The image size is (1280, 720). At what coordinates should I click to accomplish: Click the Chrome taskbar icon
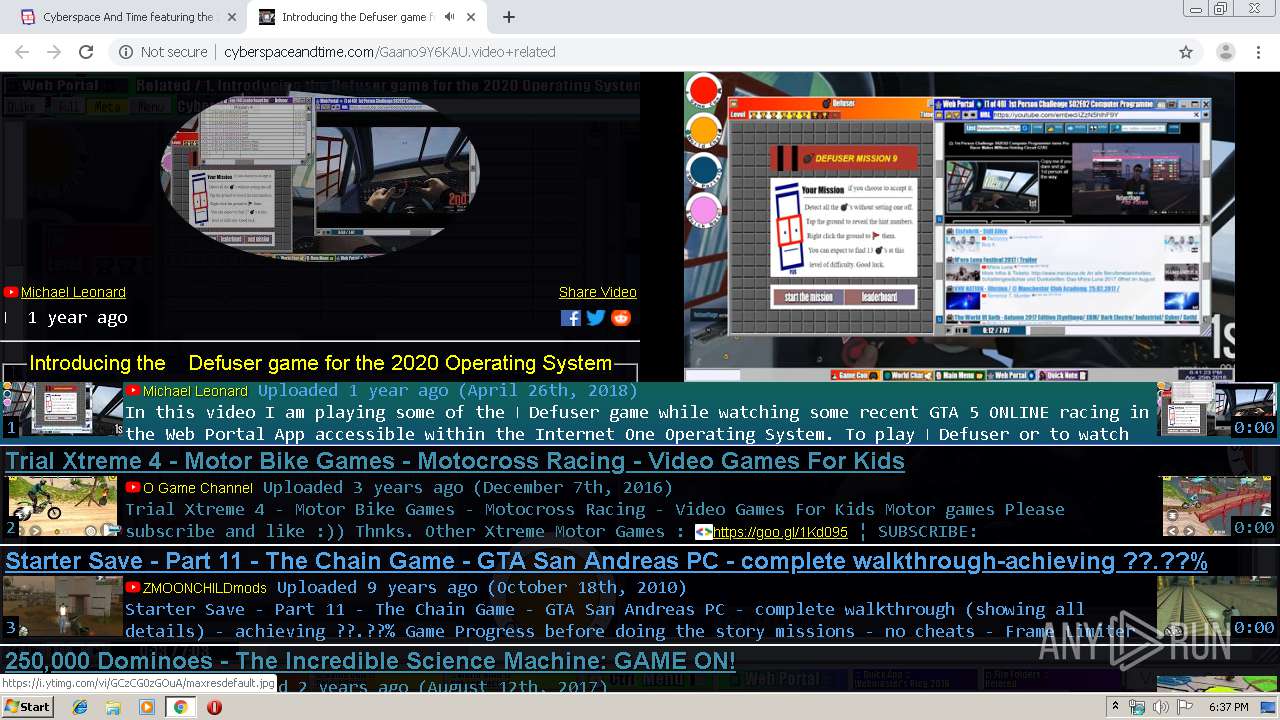coord(180,707)
